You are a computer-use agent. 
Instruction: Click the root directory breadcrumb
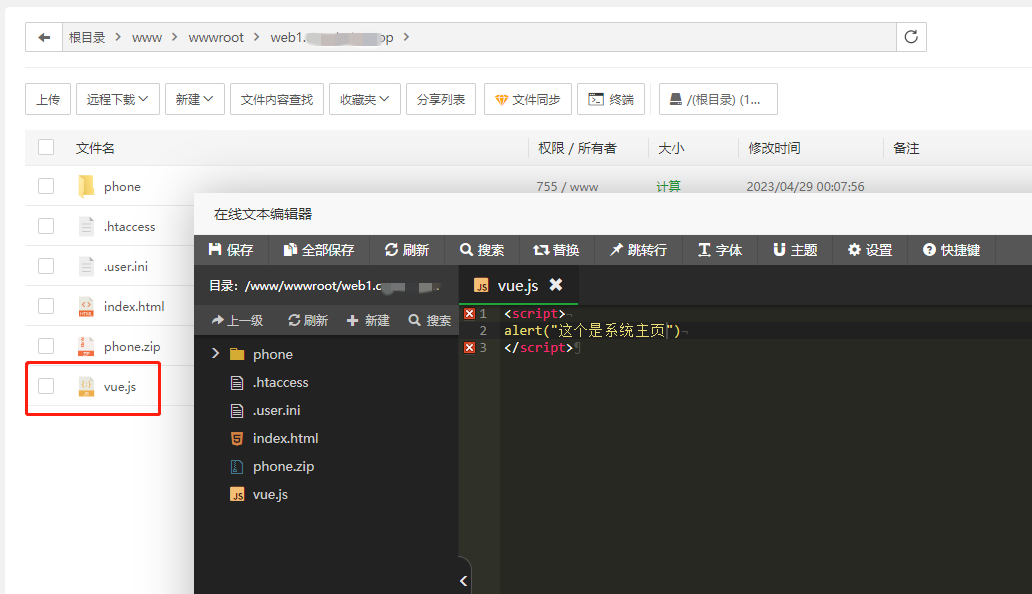click(x=87, y=37)
